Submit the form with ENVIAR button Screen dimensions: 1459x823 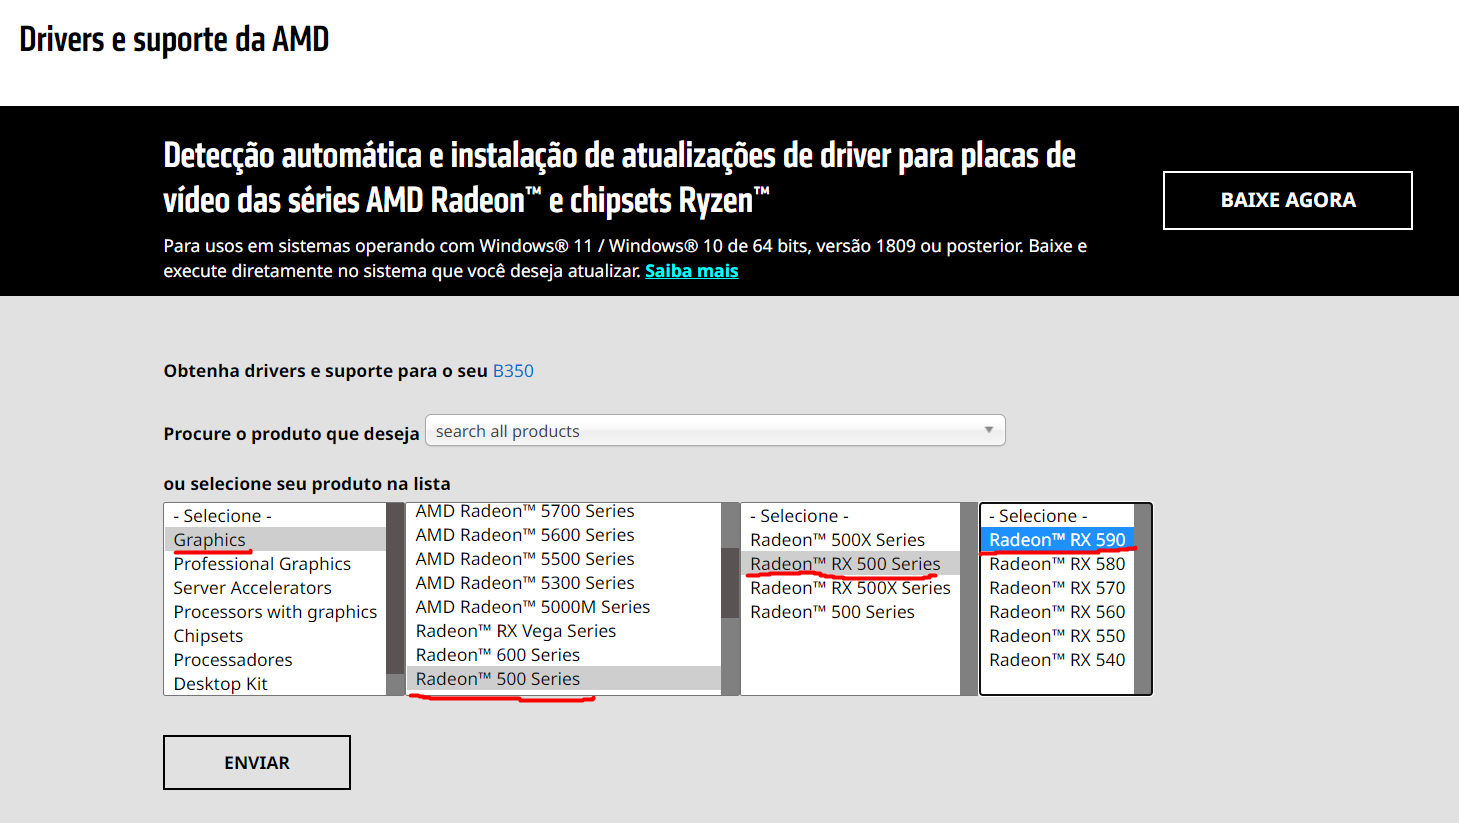click(257, 762)
